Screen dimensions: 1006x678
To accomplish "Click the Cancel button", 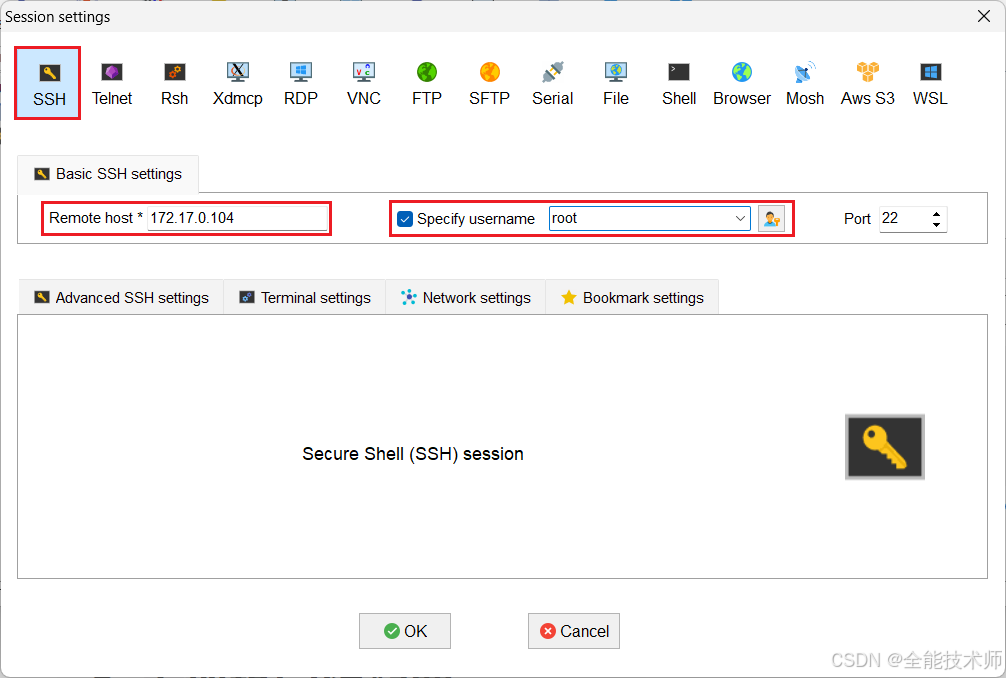I will (x=574, y=631).
